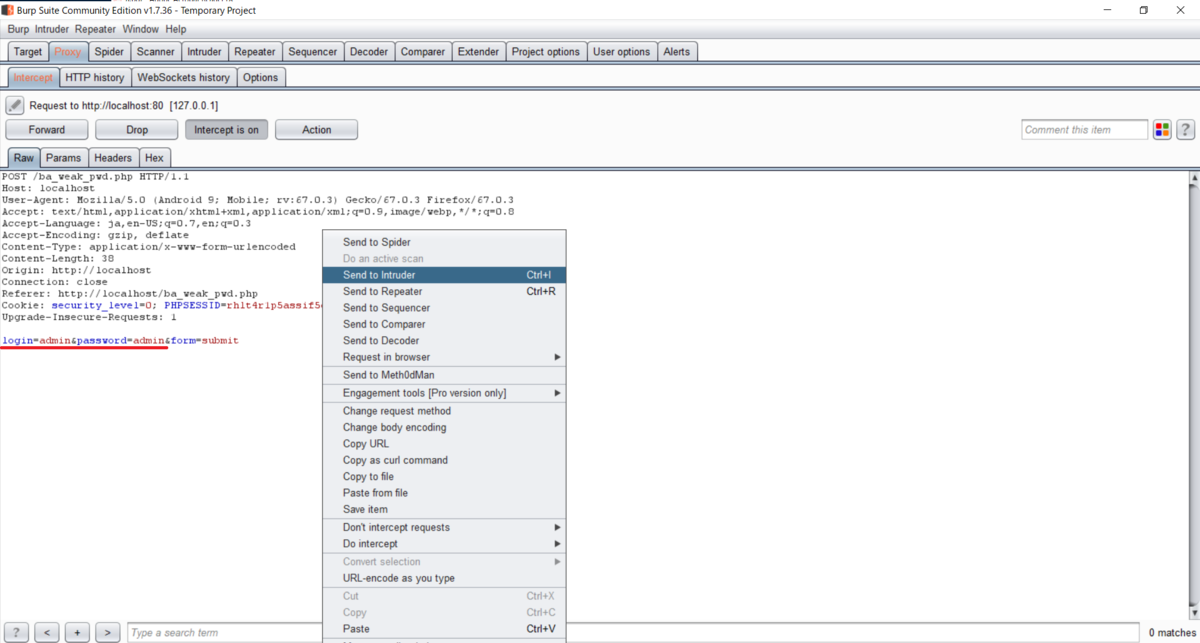This screenshot has width=1200, height=643.
Task: Open the Window menu
Action: [x=140, y=30]
